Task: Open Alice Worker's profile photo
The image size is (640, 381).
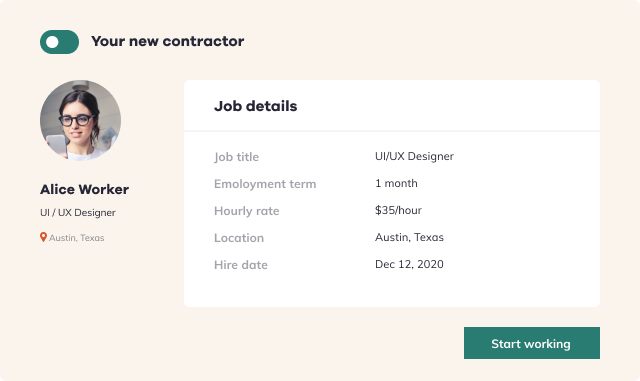Action: [80, 120]
